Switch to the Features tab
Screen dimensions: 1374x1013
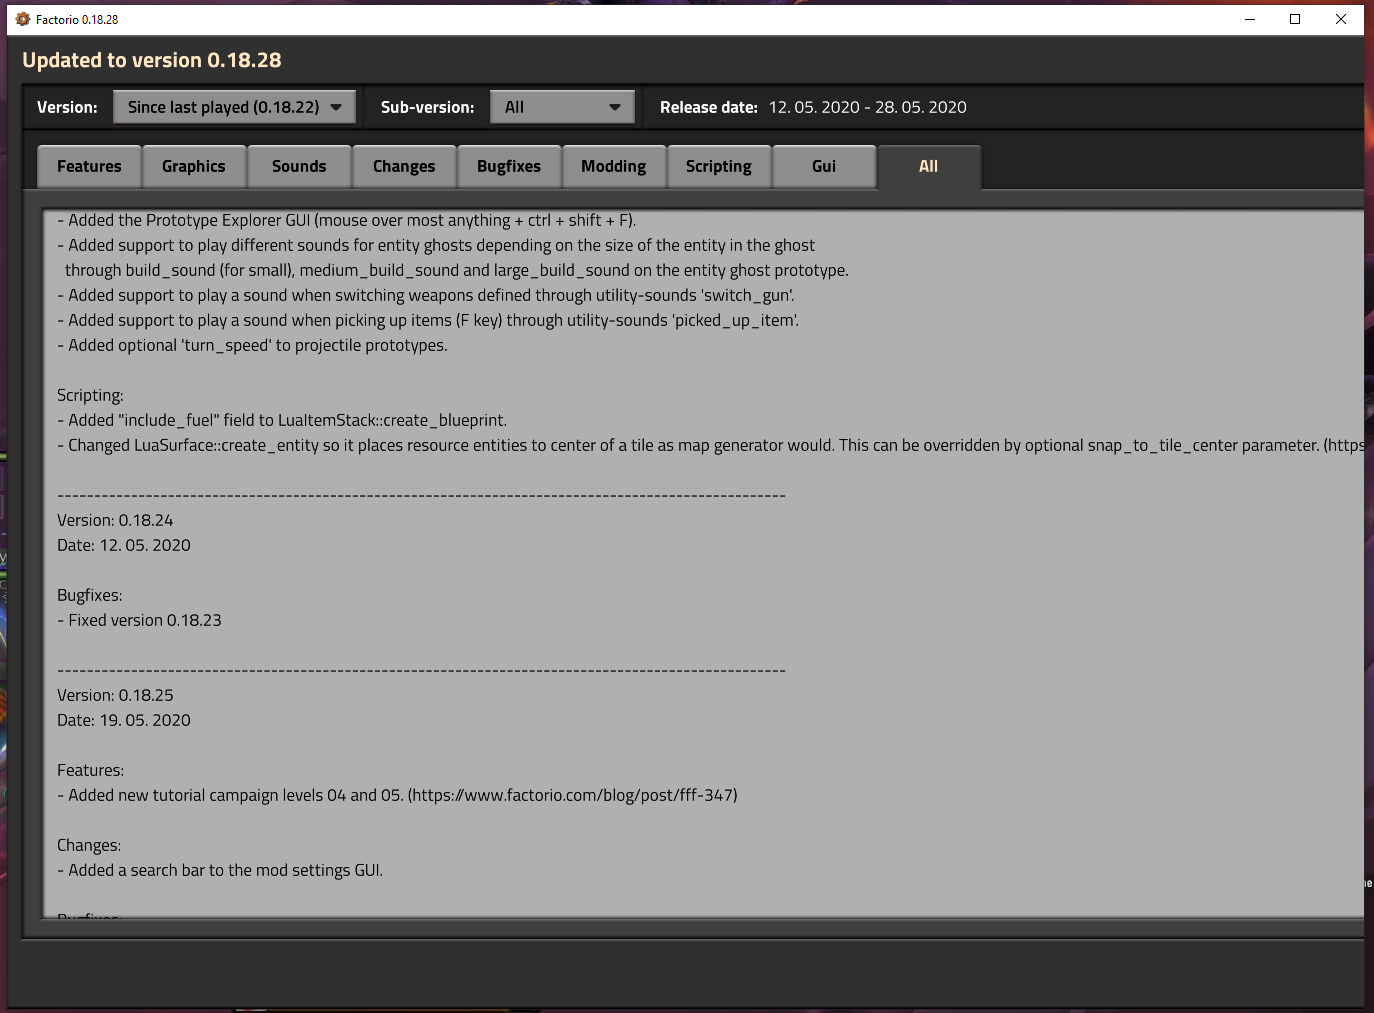(89, 166)
